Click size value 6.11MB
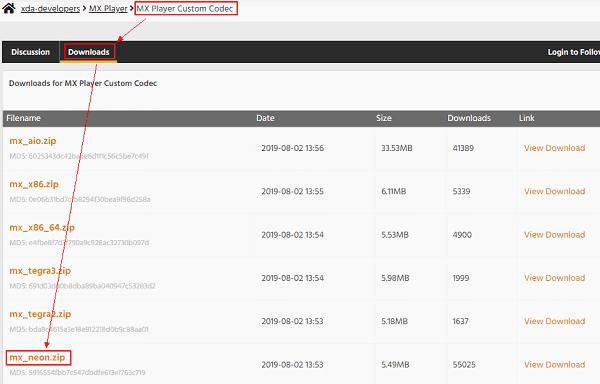 pyautogui.click(x=394, y=191)
